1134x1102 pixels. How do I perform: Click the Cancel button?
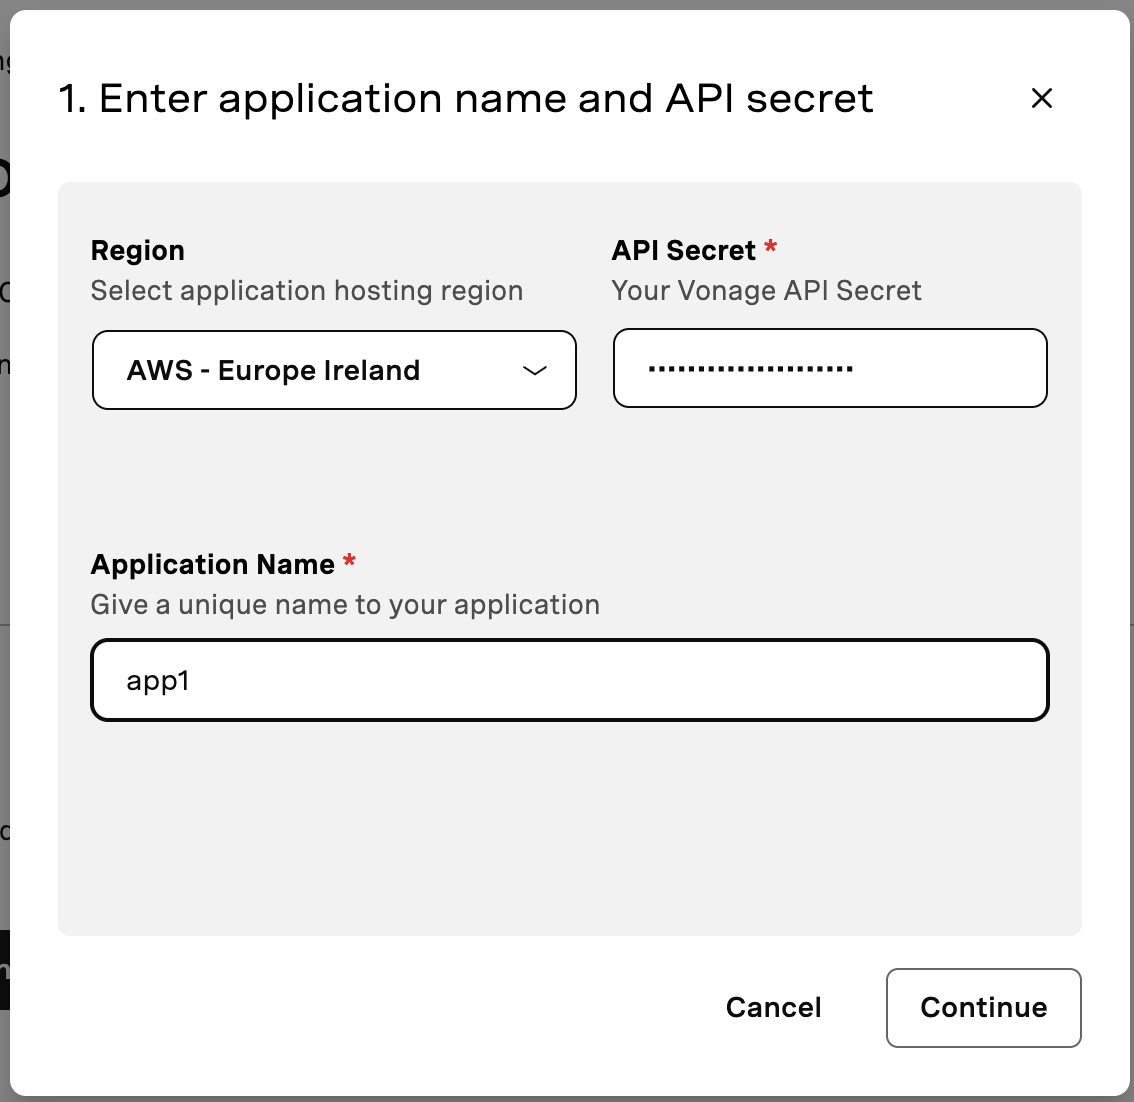[x=773, y=1007]
